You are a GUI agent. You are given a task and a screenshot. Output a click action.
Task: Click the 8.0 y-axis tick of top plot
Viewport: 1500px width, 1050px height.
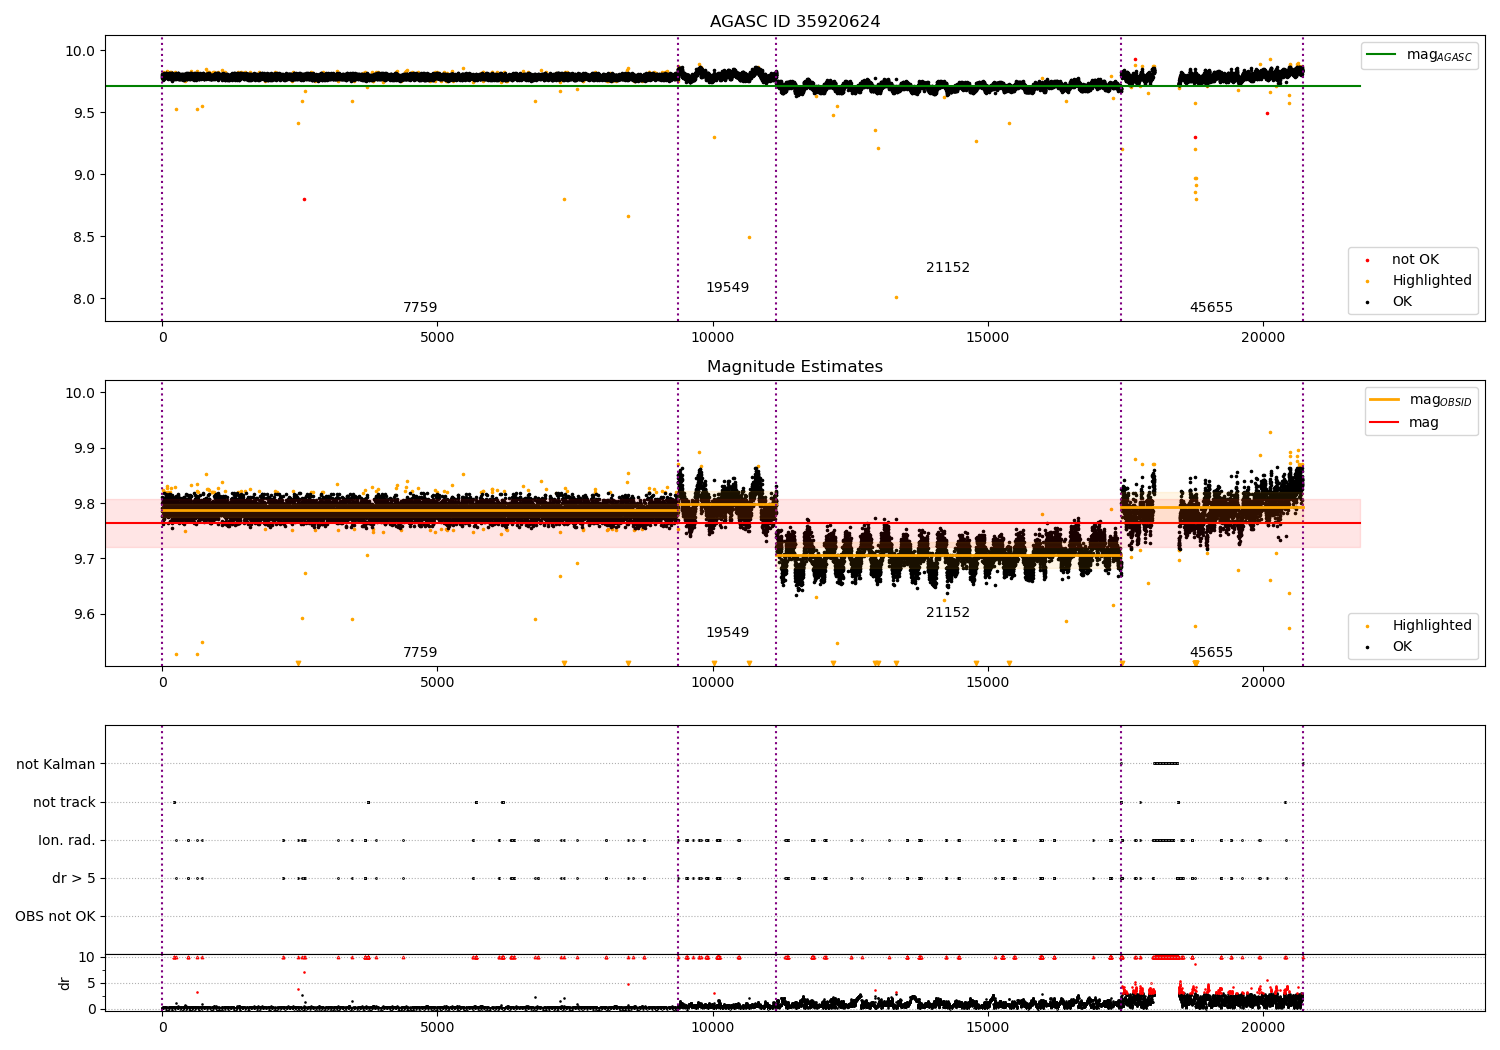84,299
